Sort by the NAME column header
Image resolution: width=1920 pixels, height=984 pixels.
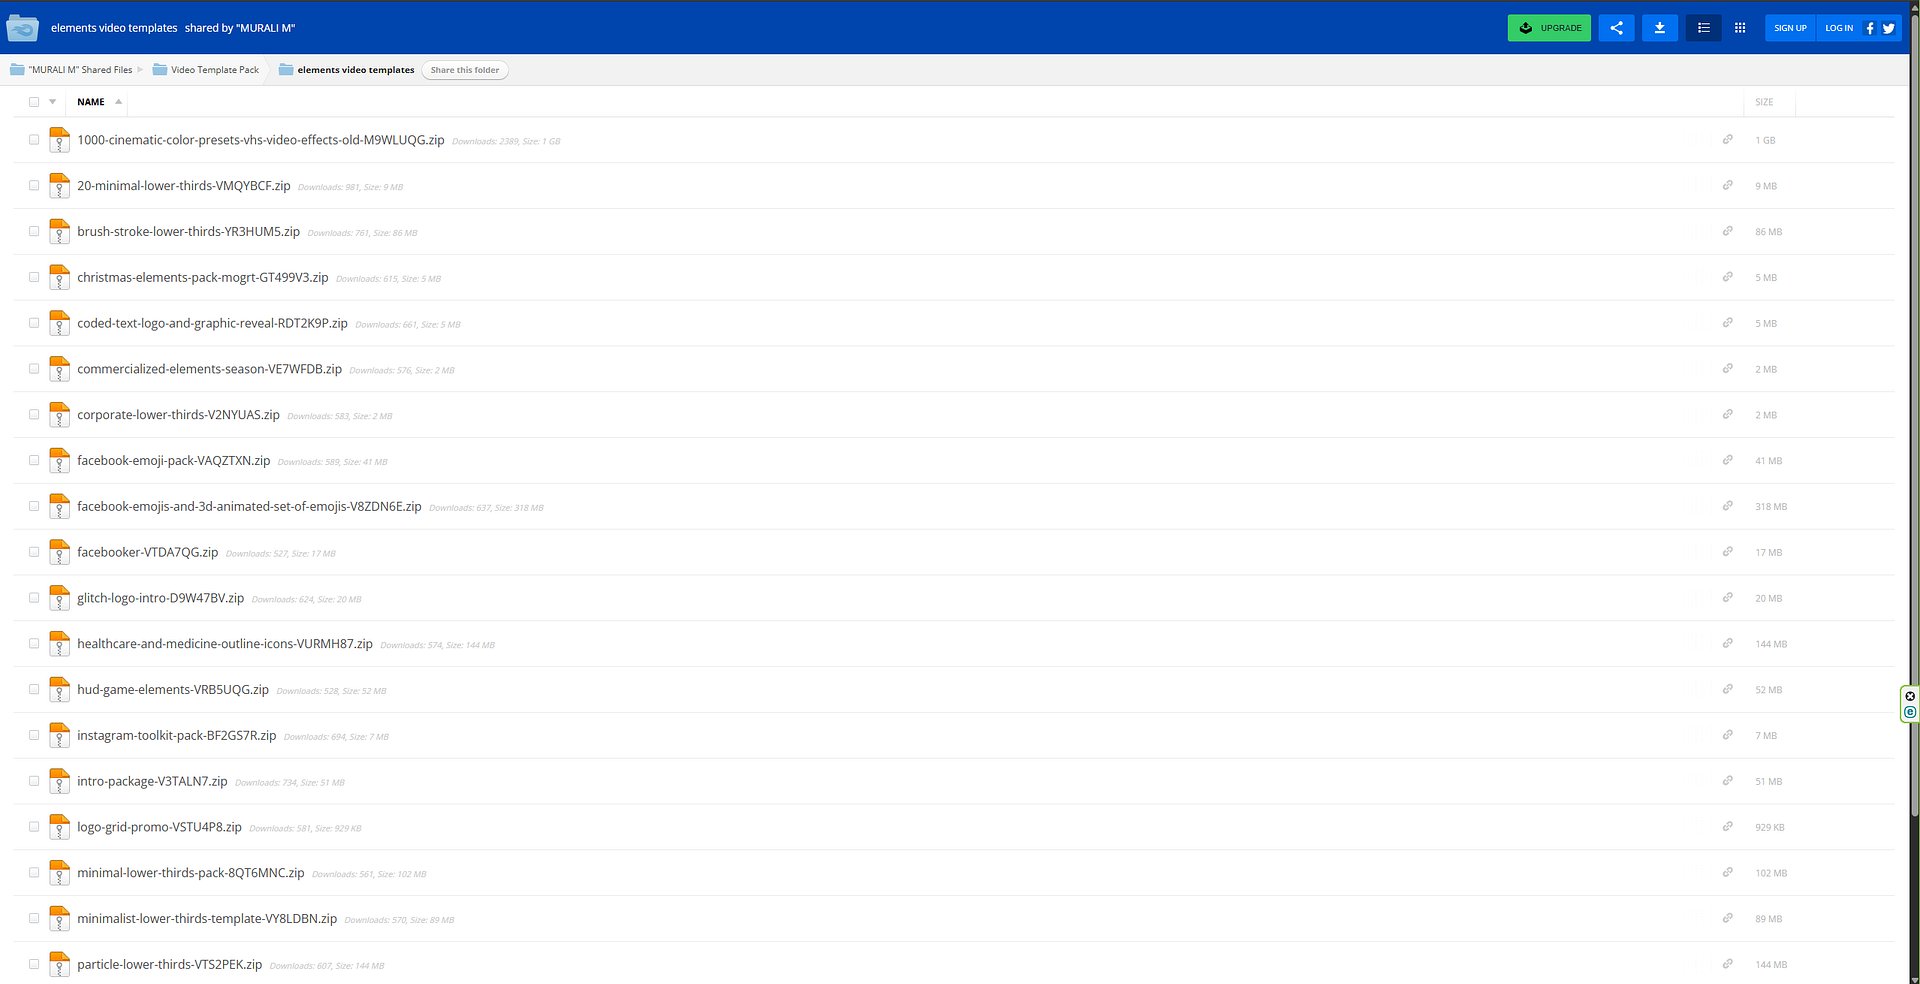point(91,102)
